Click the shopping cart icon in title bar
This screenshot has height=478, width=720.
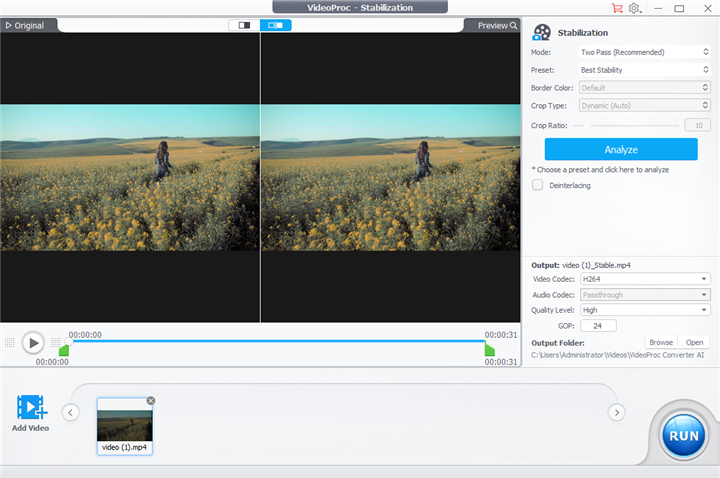[617, 8]
